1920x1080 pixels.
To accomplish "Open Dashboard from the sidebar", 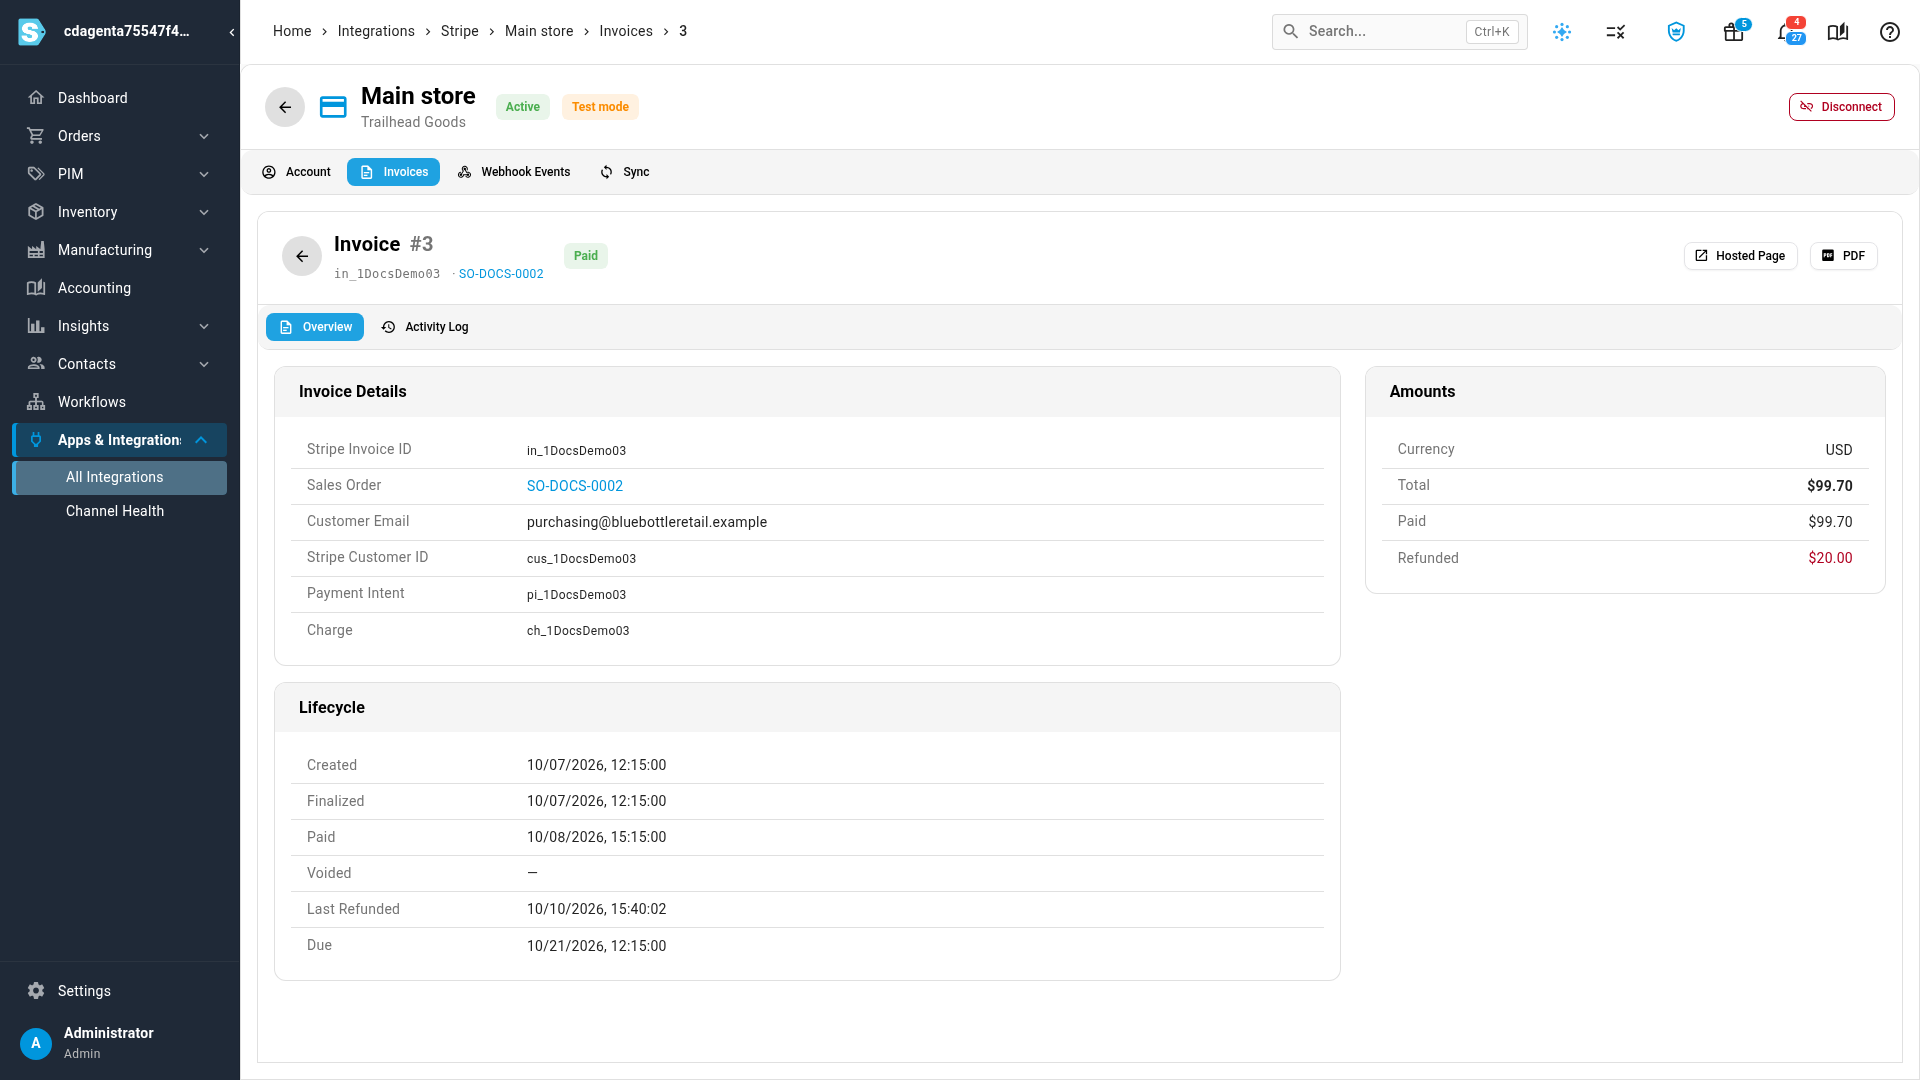I will click(120, 98).
